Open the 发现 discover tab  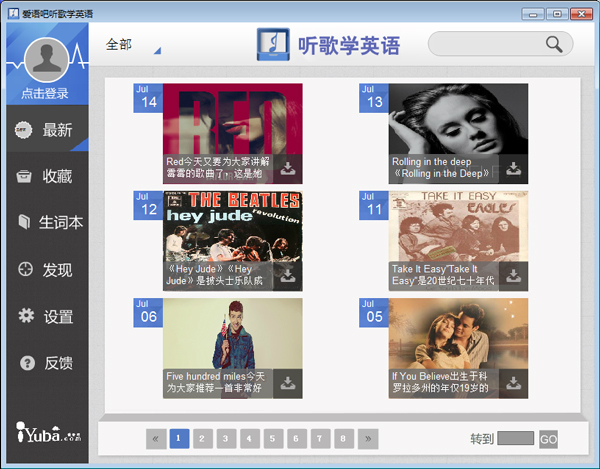click(47, 270)
